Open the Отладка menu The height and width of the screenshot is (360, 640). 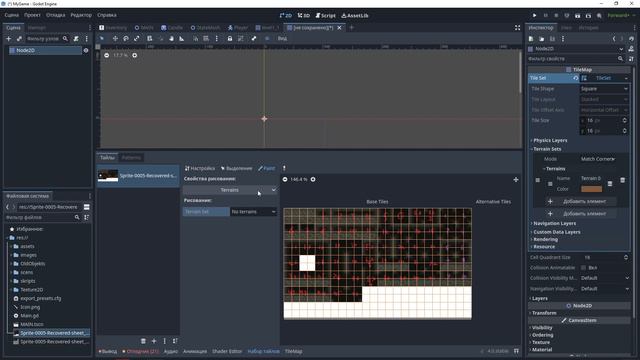(x=56, y=15)
